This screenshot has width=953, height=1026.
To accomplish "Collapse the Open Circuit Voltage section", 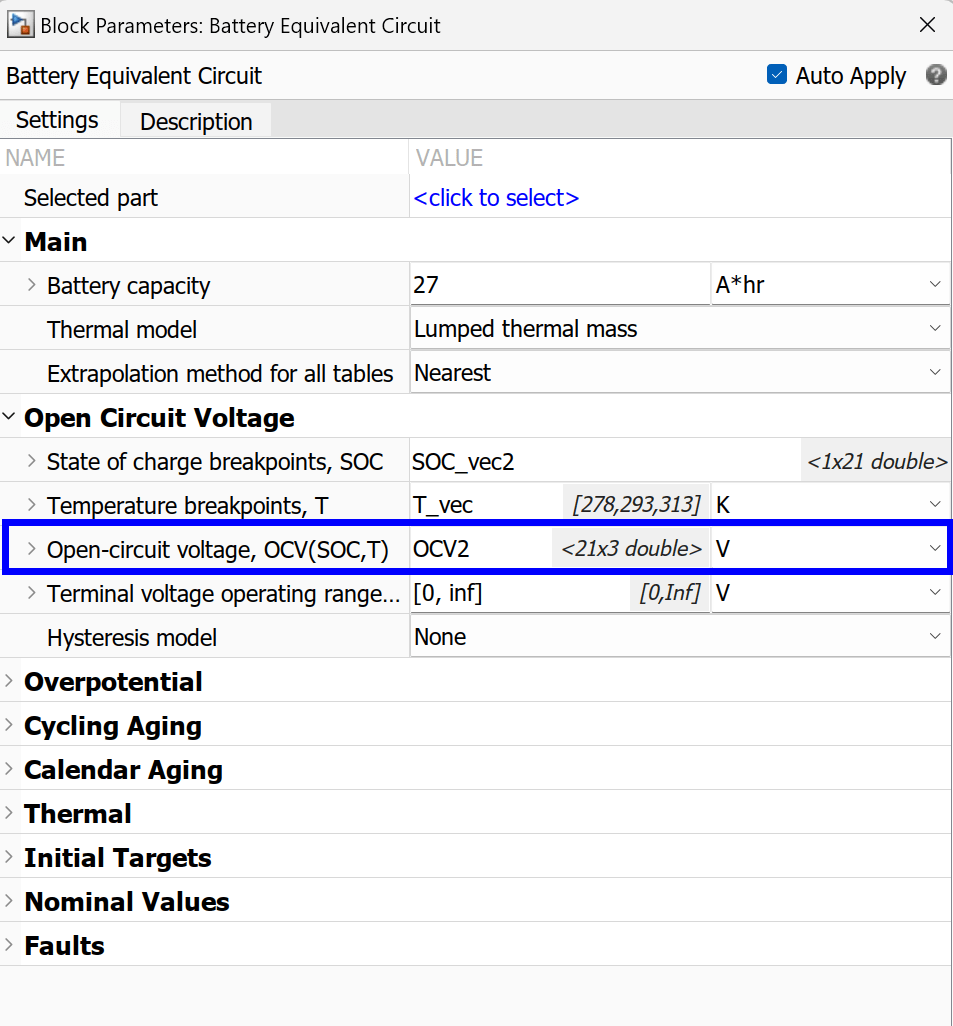I will click(x=10, y=418).
